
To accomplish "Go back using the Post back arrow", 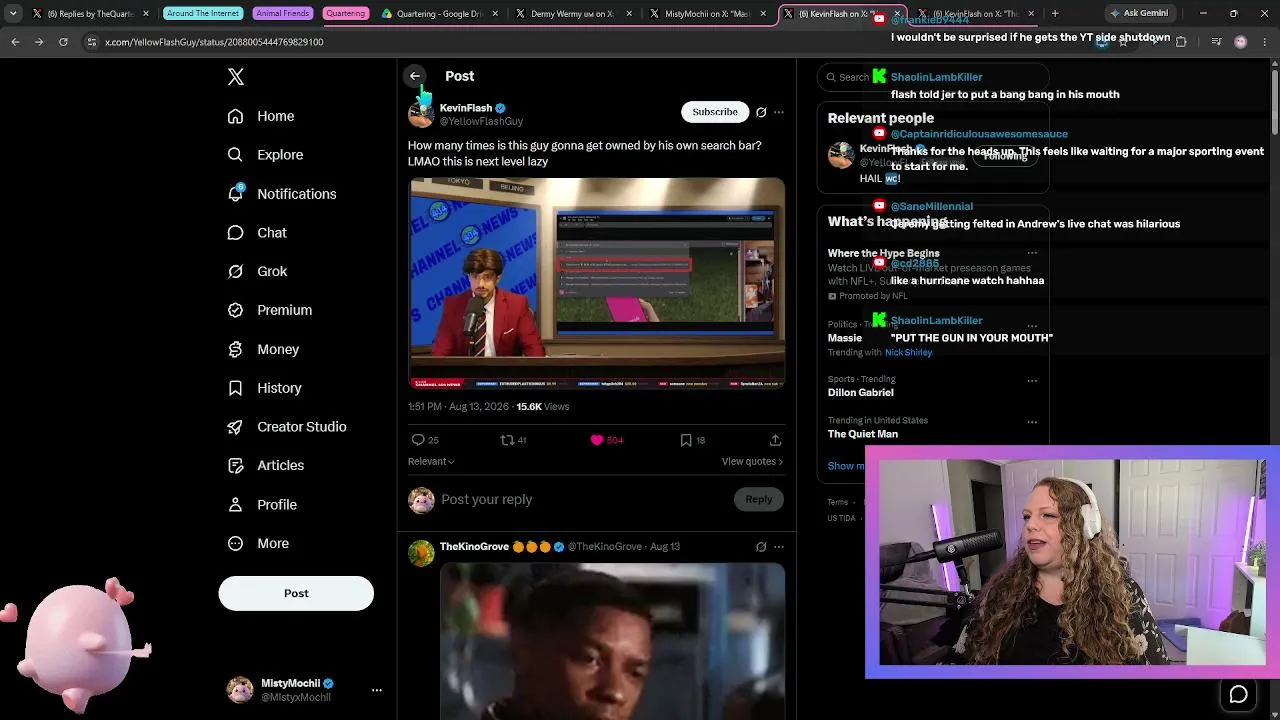I will (415, 76).
